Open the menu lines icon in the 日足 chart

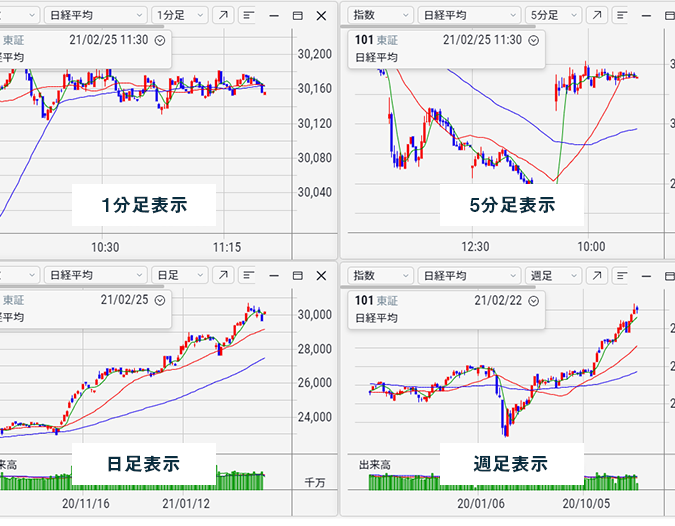[248, 275]
